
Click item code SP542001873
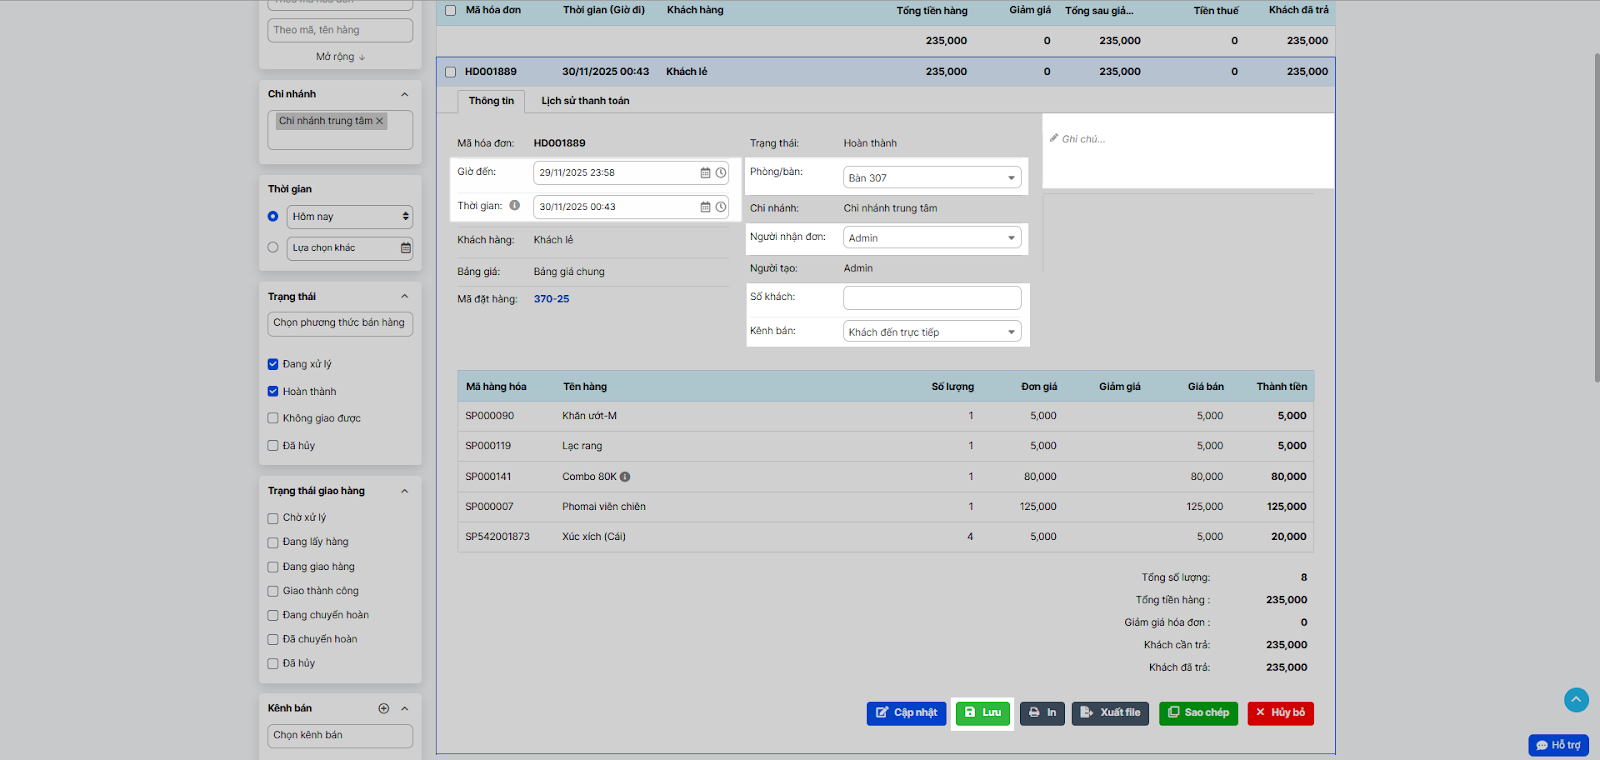[x=497, y=537]
